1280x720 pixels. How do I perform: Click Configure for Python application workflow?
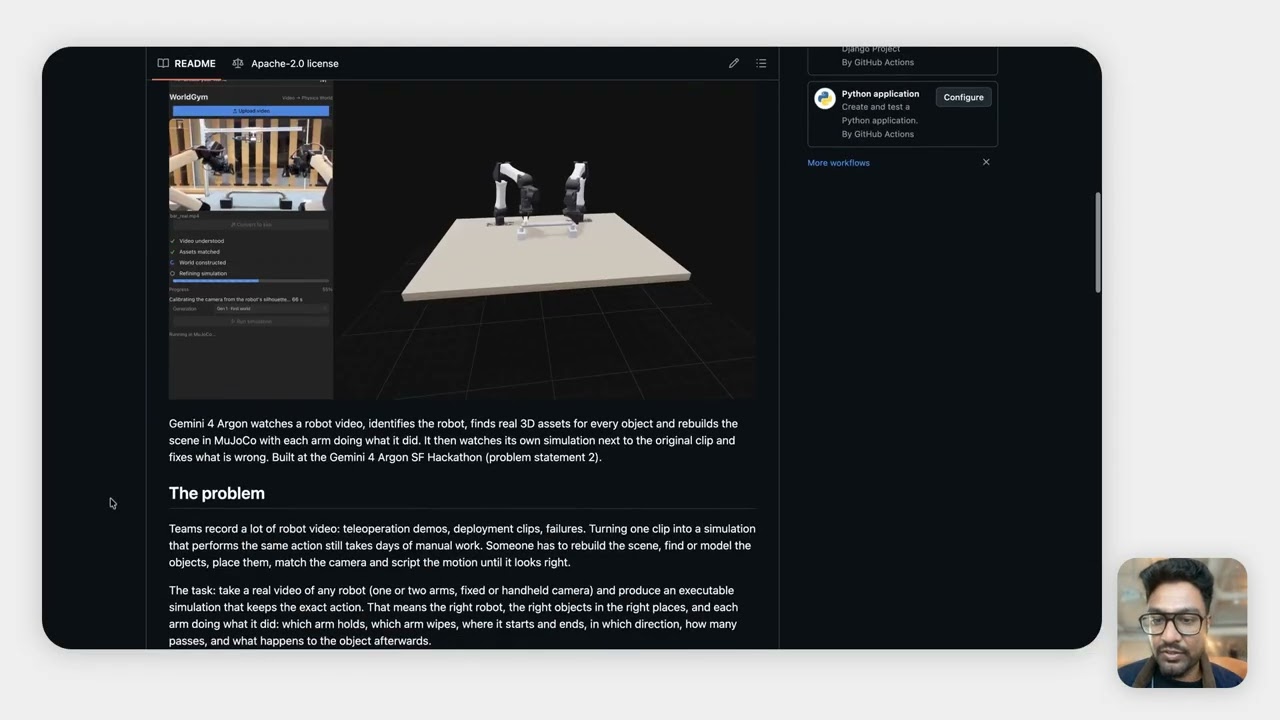tap(963, 97)
